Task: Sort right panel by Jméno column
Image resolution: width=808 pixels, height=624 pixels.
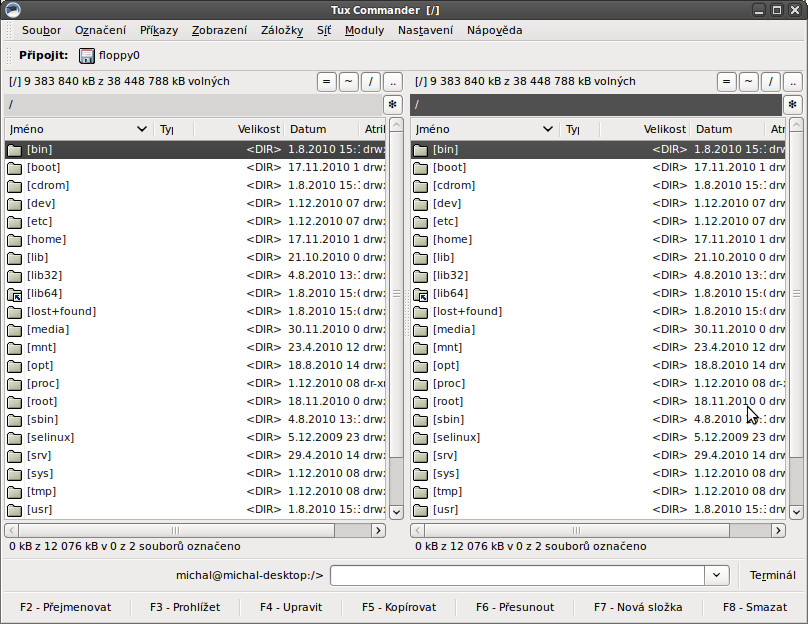Action: (x=485, y=129)
